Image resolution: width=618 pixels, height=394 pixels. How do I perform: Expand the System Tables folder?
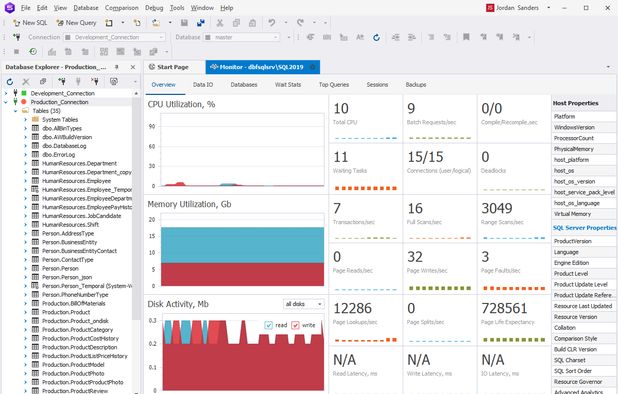(x=25, y=119)
